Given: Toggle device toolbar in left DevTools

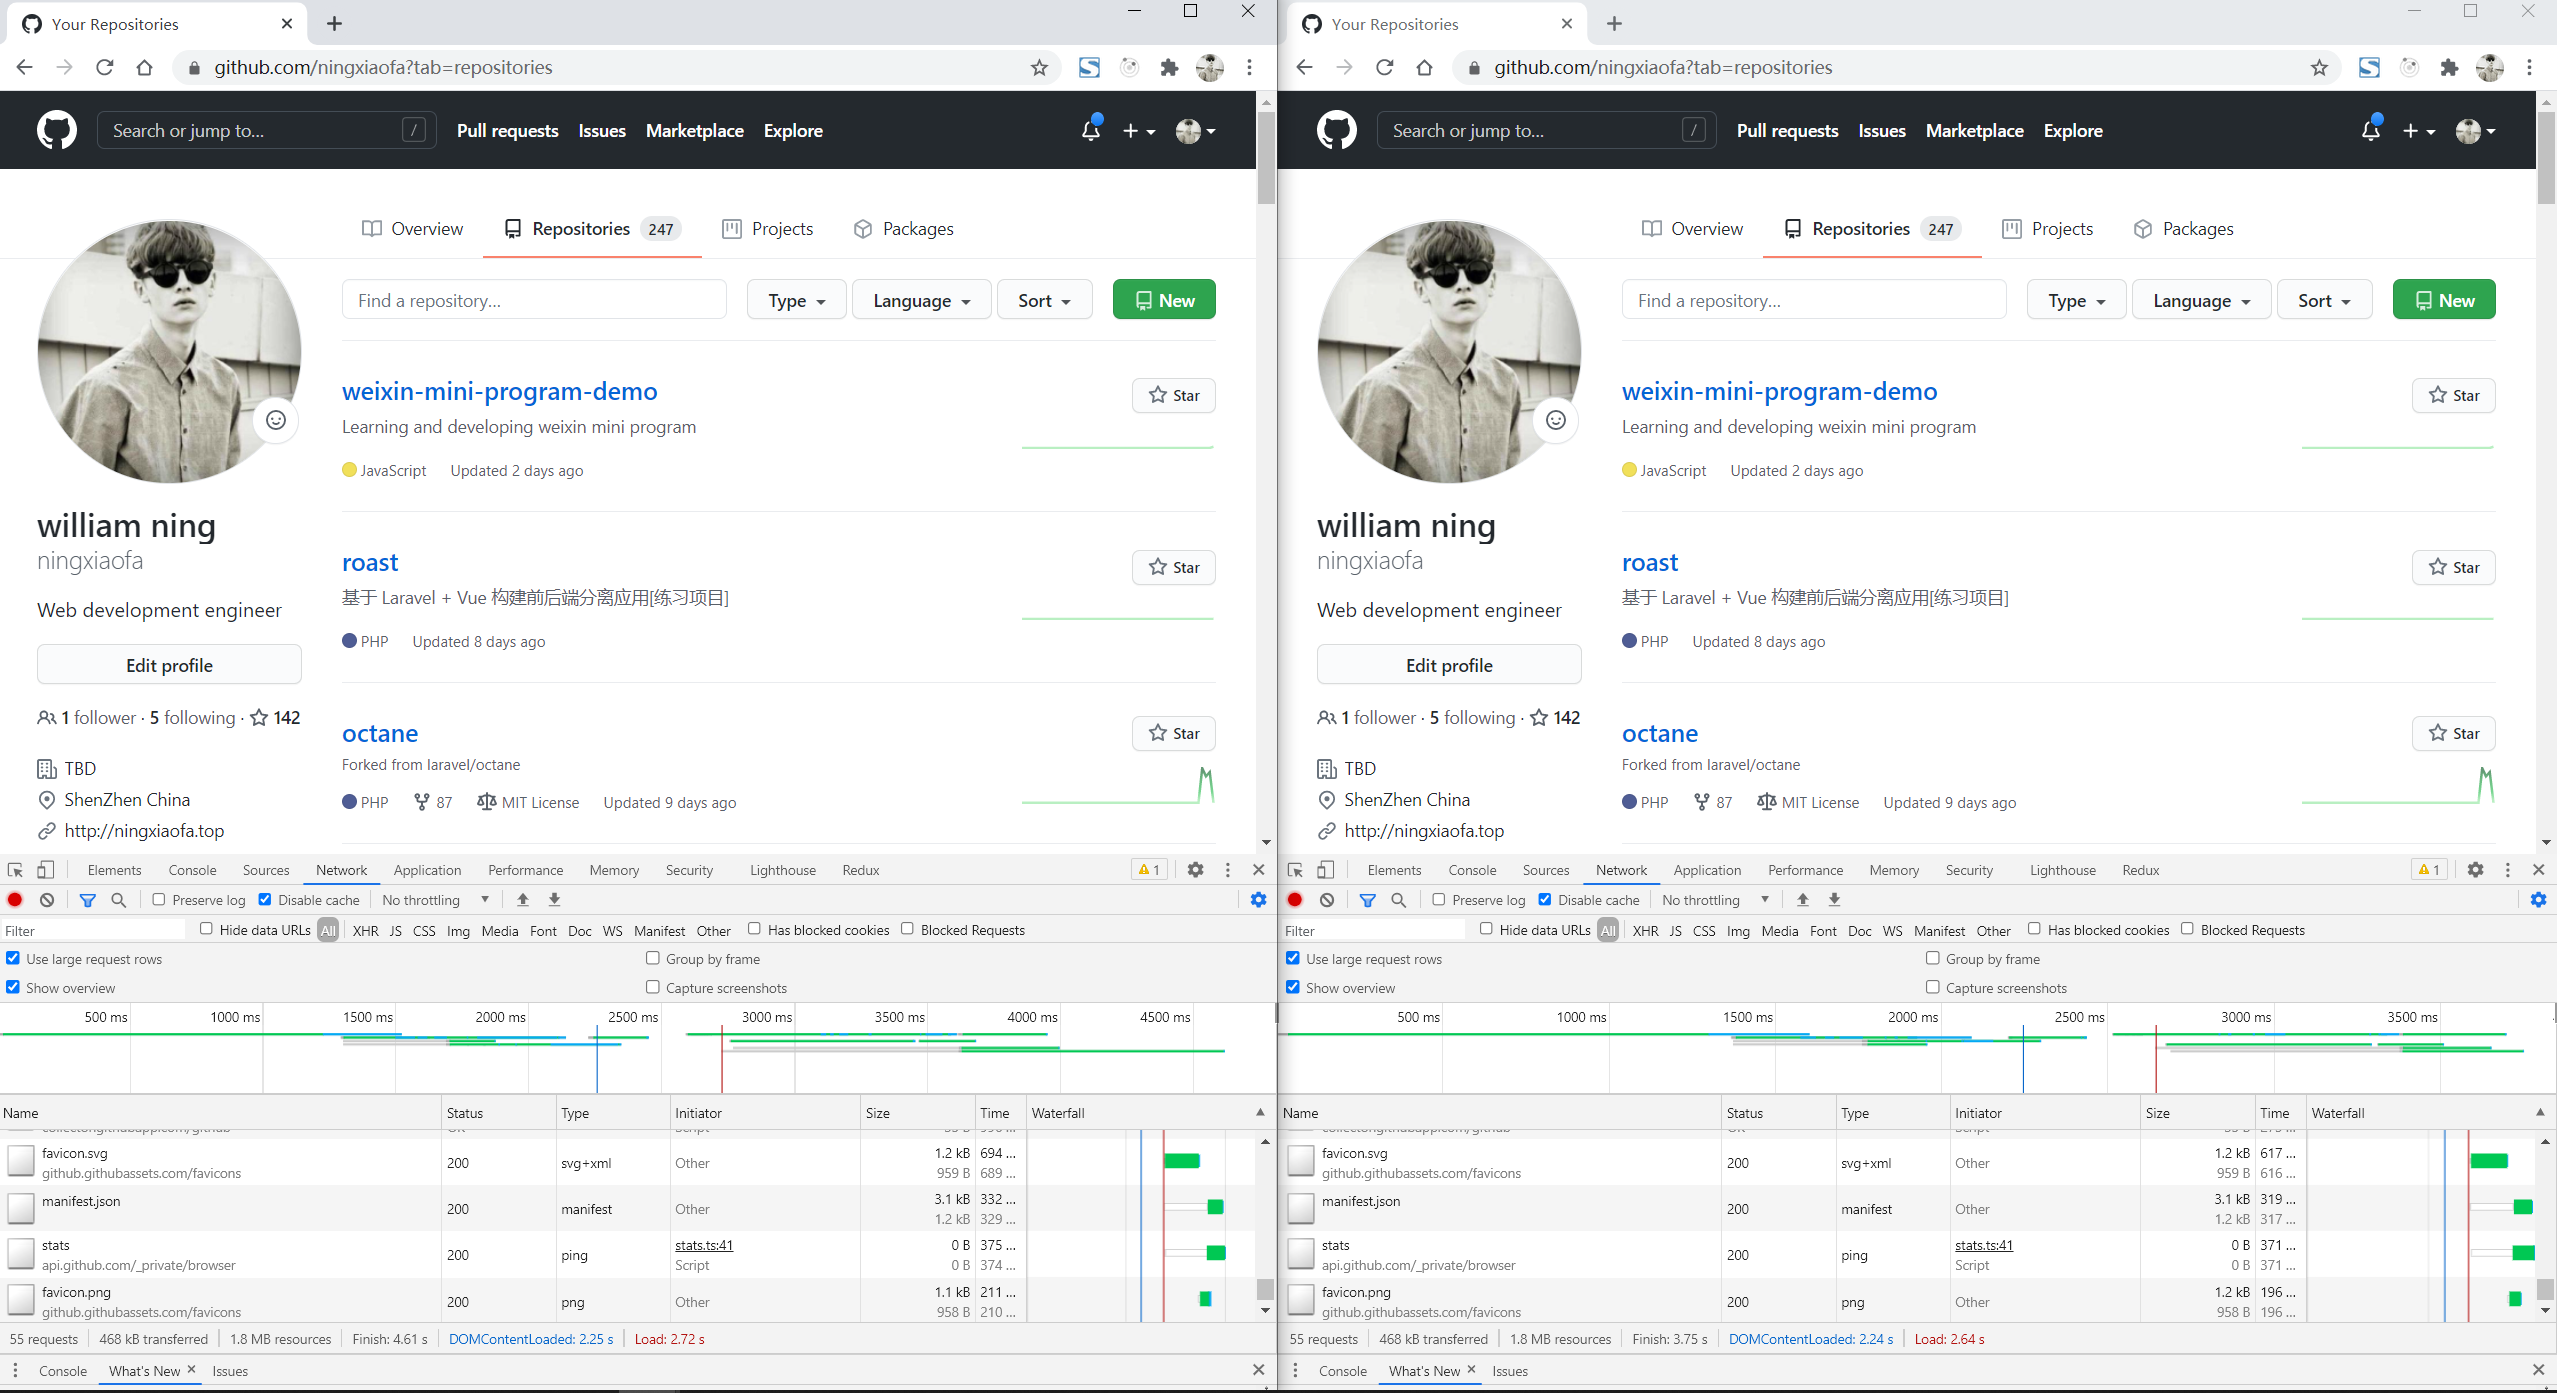Looking at the screenshot, I should click(x=45, y=870).
